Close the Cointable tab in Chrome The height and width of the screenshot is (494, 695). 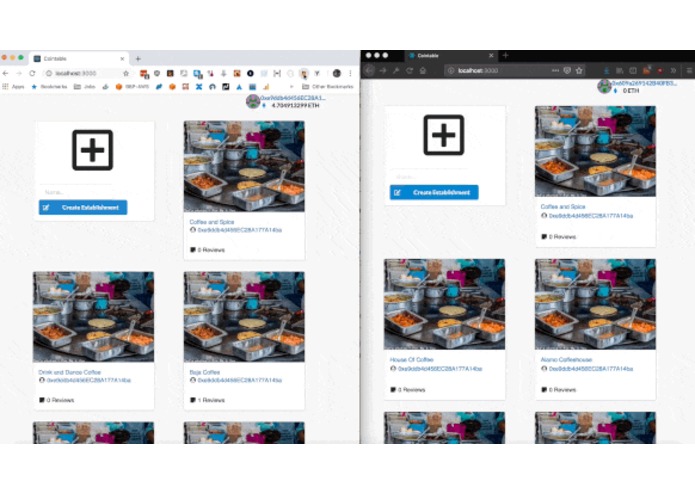click(x=122, y=58)
